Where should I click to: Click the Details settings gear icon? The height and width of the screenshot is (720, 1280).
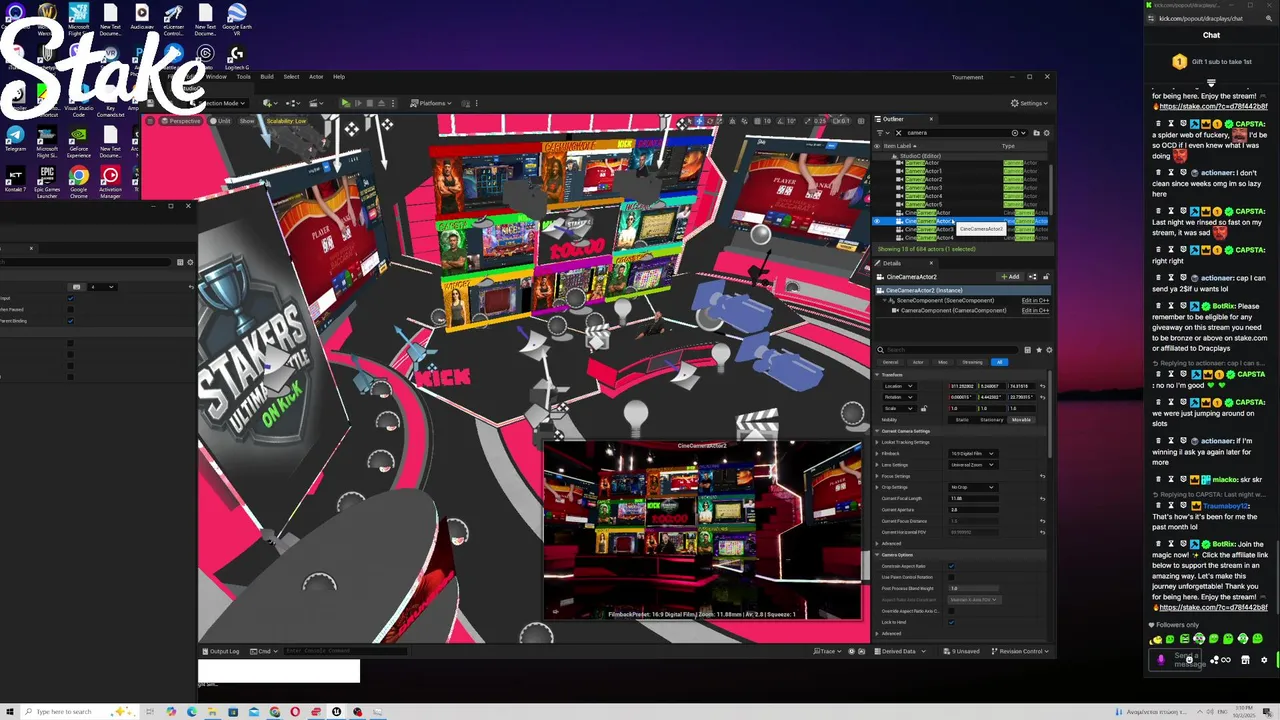tap(1049, 350)
